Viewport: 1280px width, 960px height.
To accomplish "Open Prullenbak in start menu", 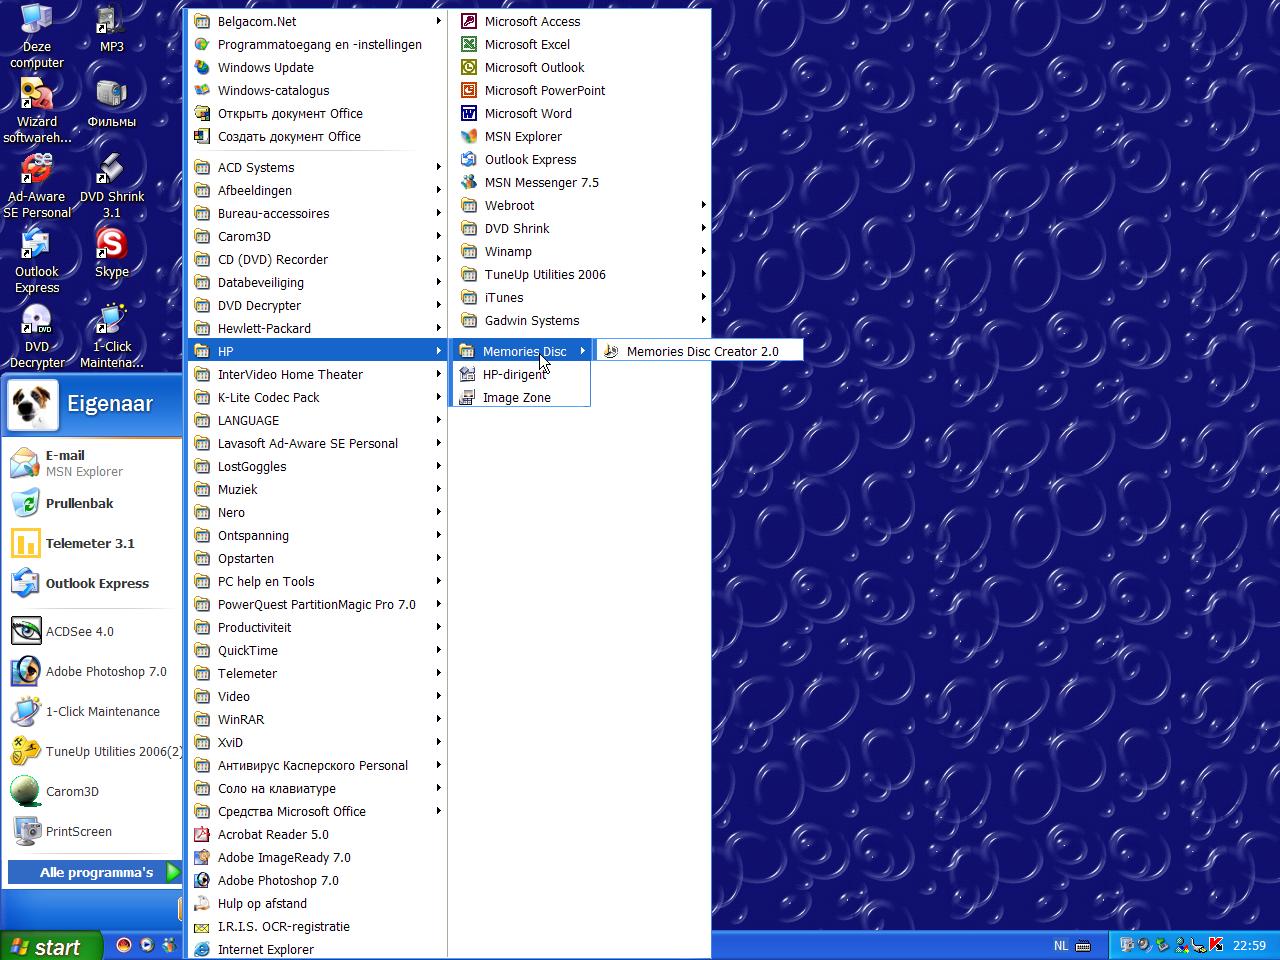I will click(94, 503).
